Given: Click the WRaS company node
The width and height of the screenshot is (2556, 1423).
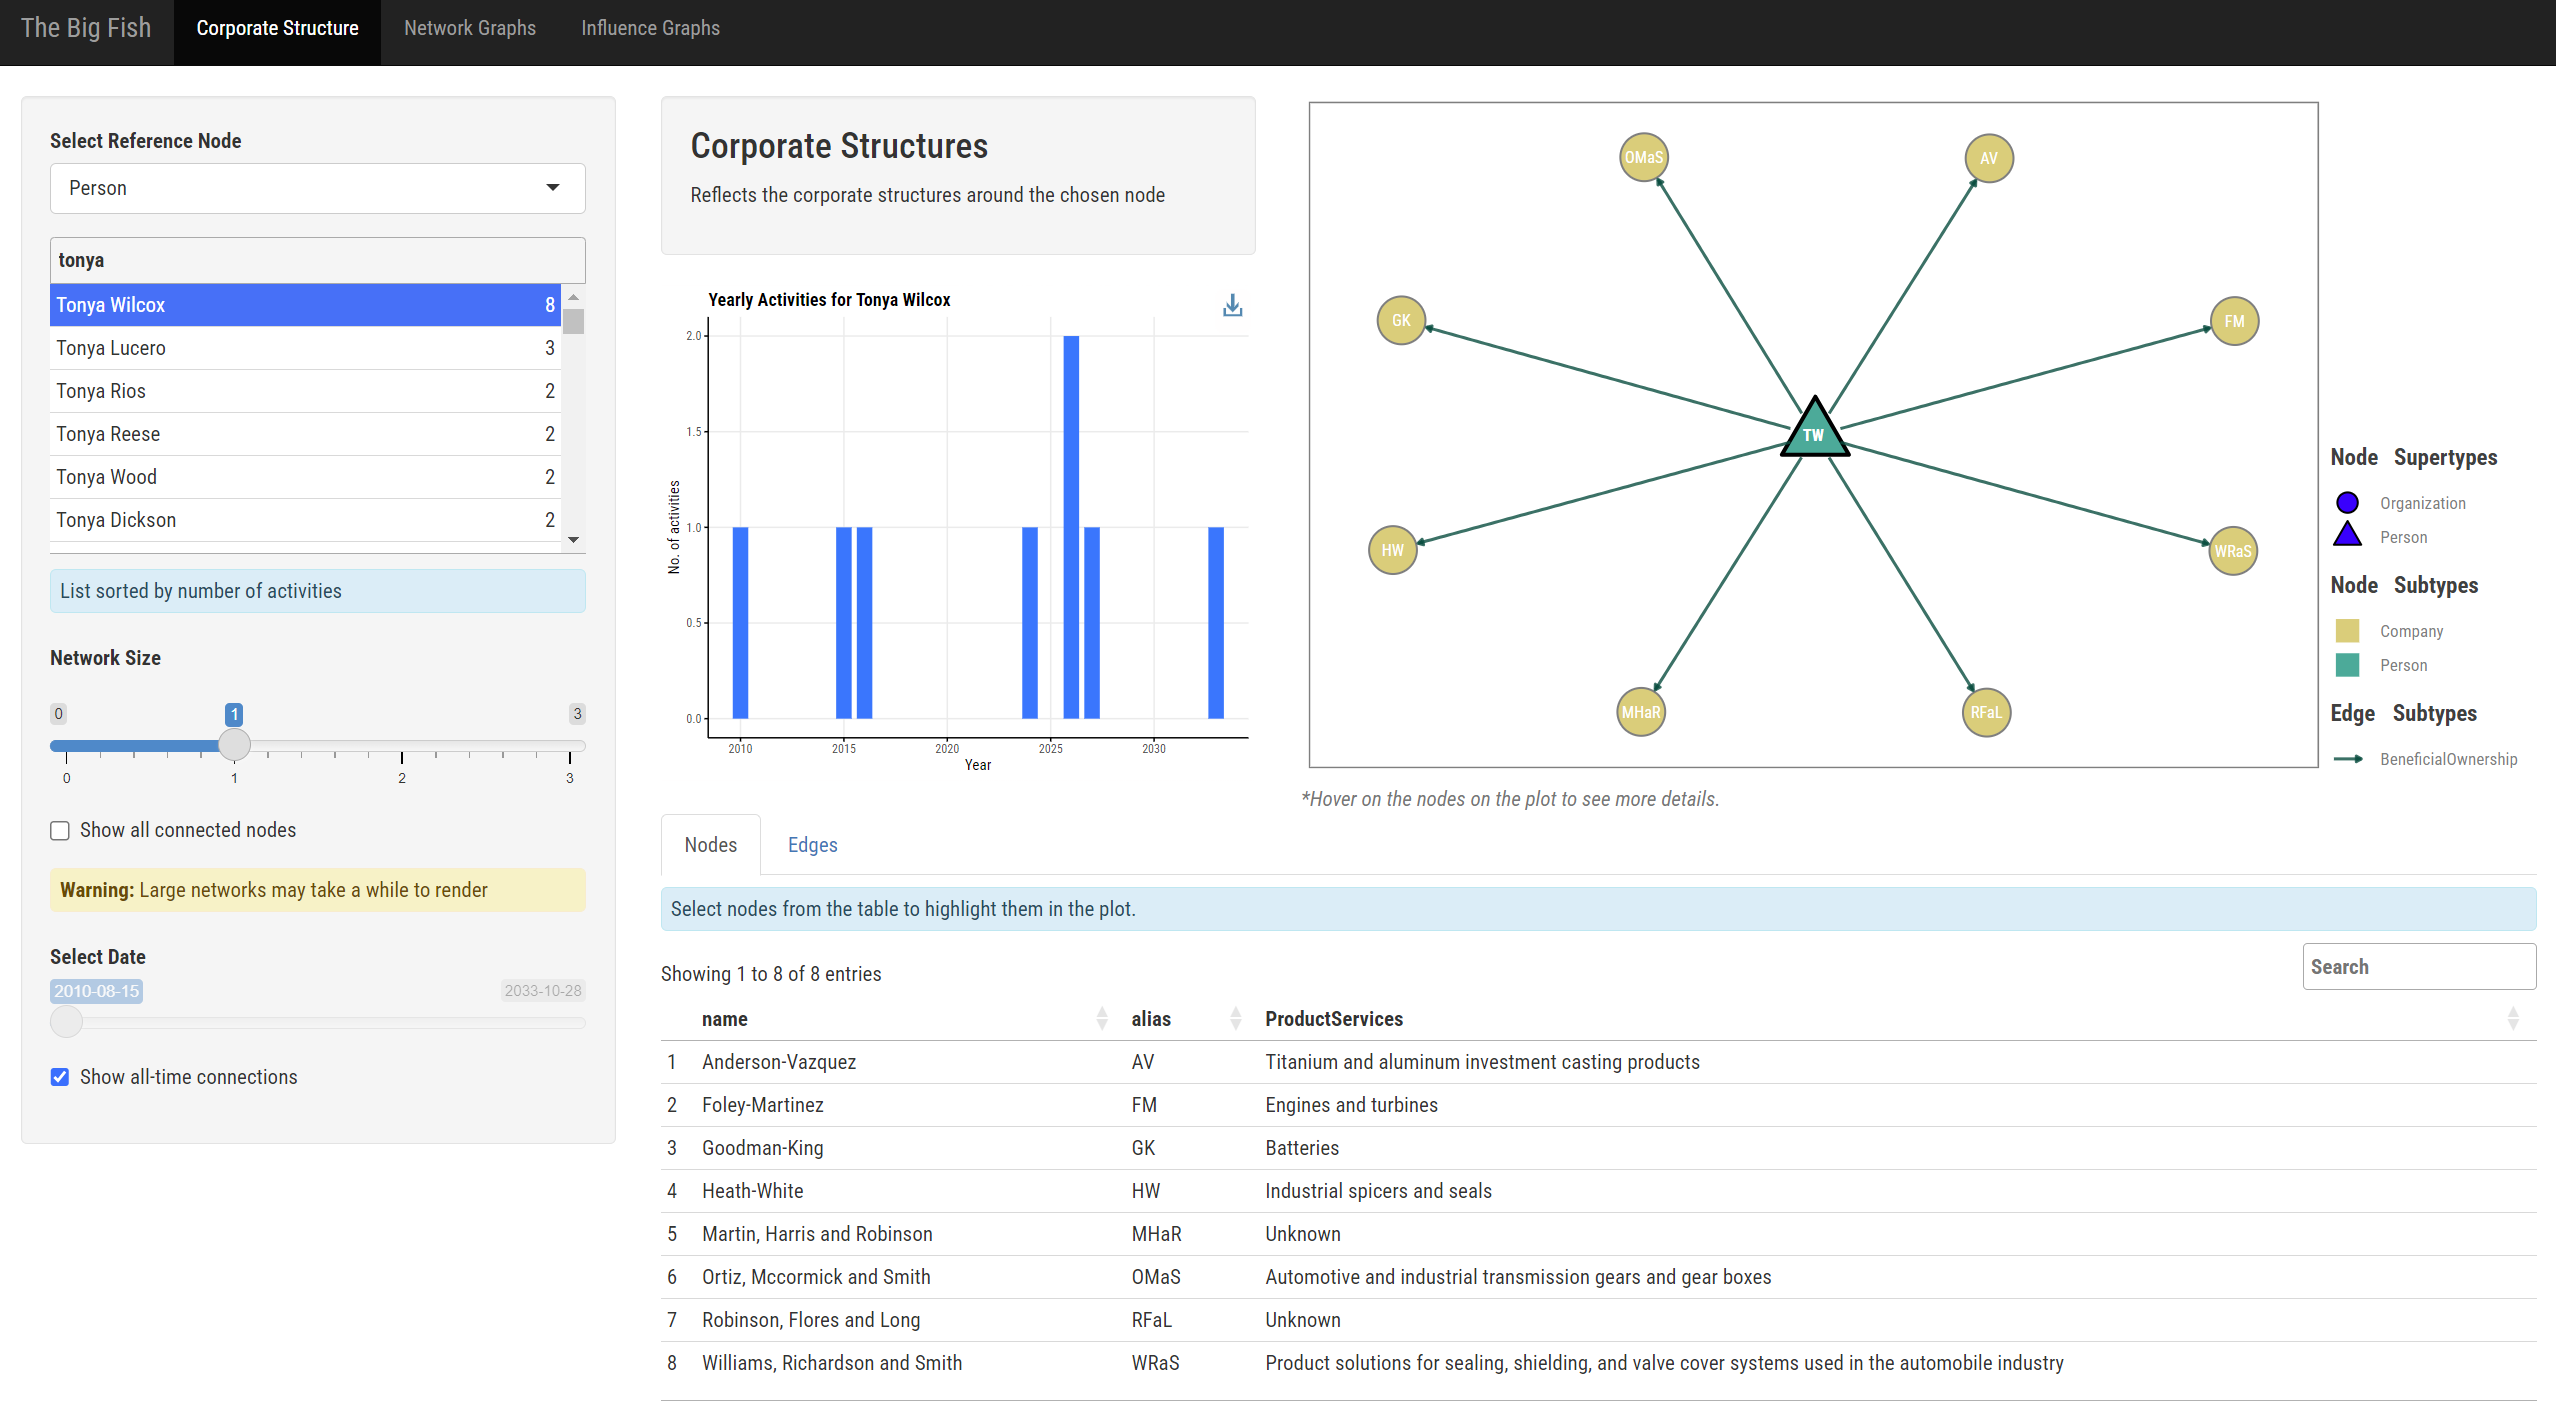Looking at the screenshot, I should [x=2232, y=551].
